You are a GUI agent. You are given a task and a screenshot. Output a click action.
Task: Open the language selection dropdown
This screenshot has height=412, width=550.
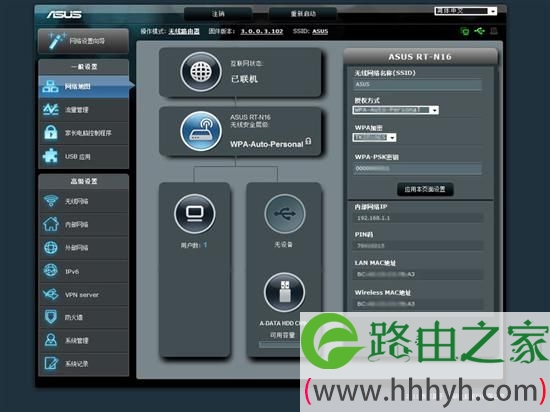tap(466, 11)
